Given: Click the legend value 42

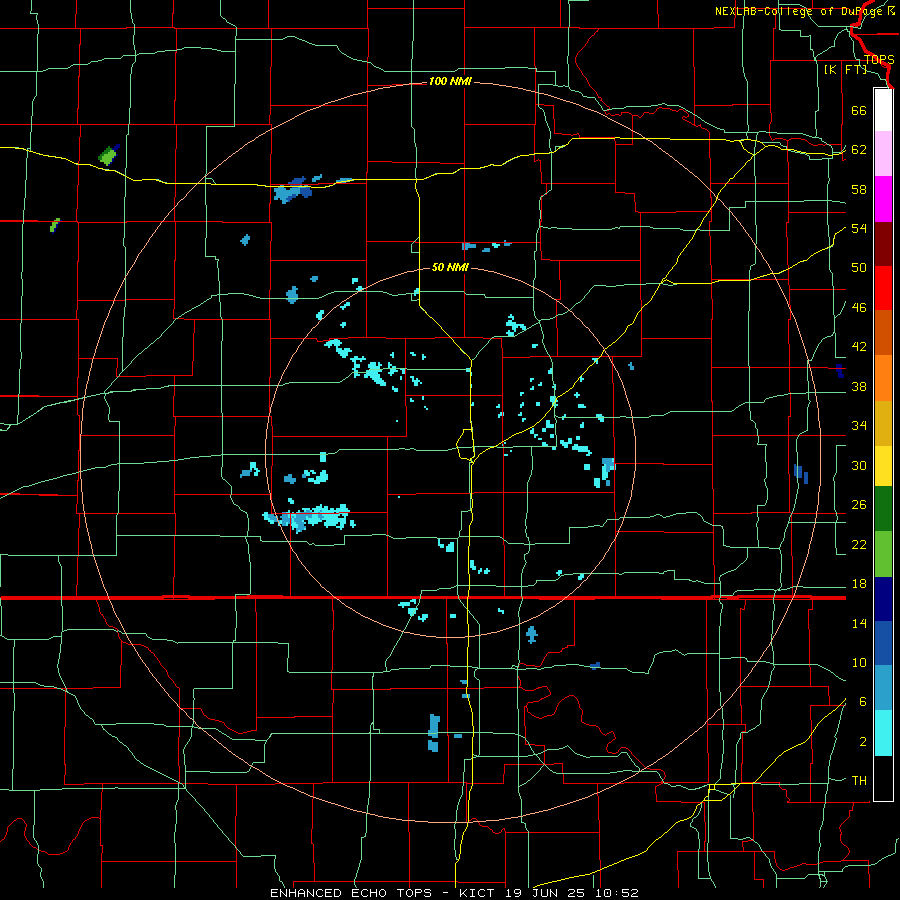Looking at the screenshot, I should (859, 347).
